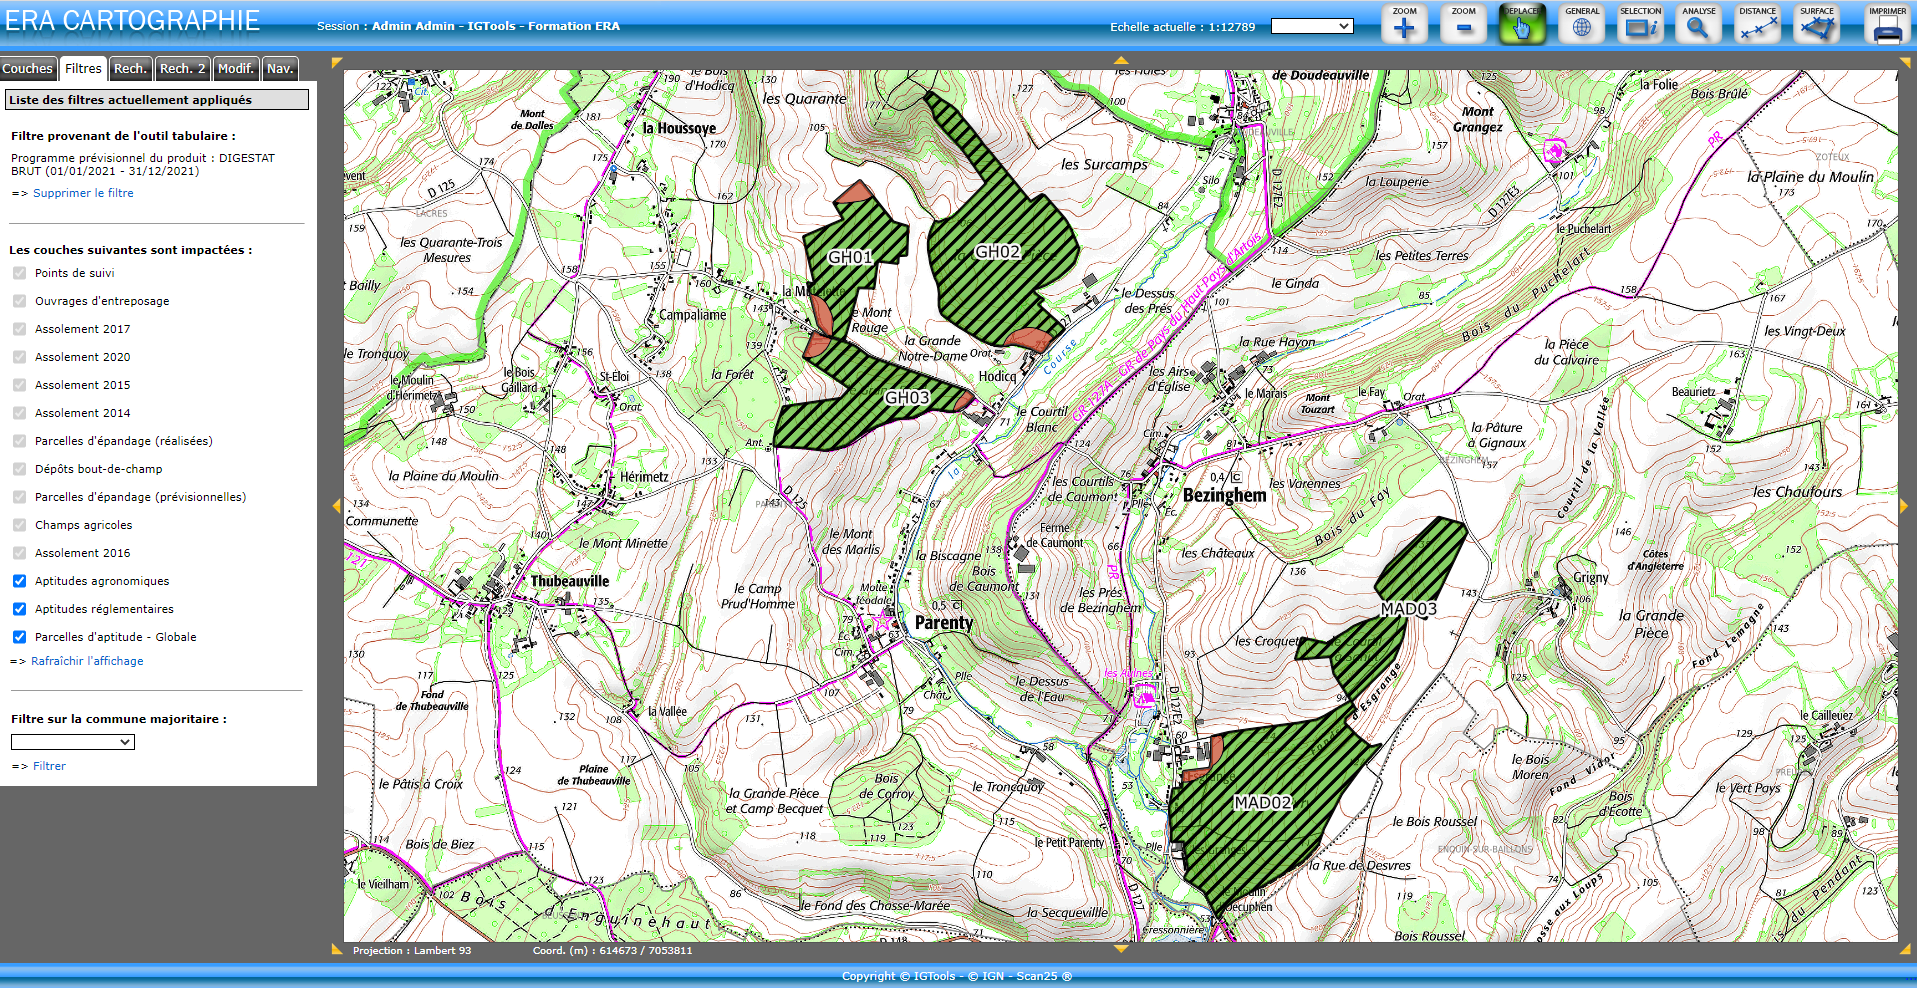Show the General globe view
The height and width of the screenshot is (988, 1917).
(1581, 25)
